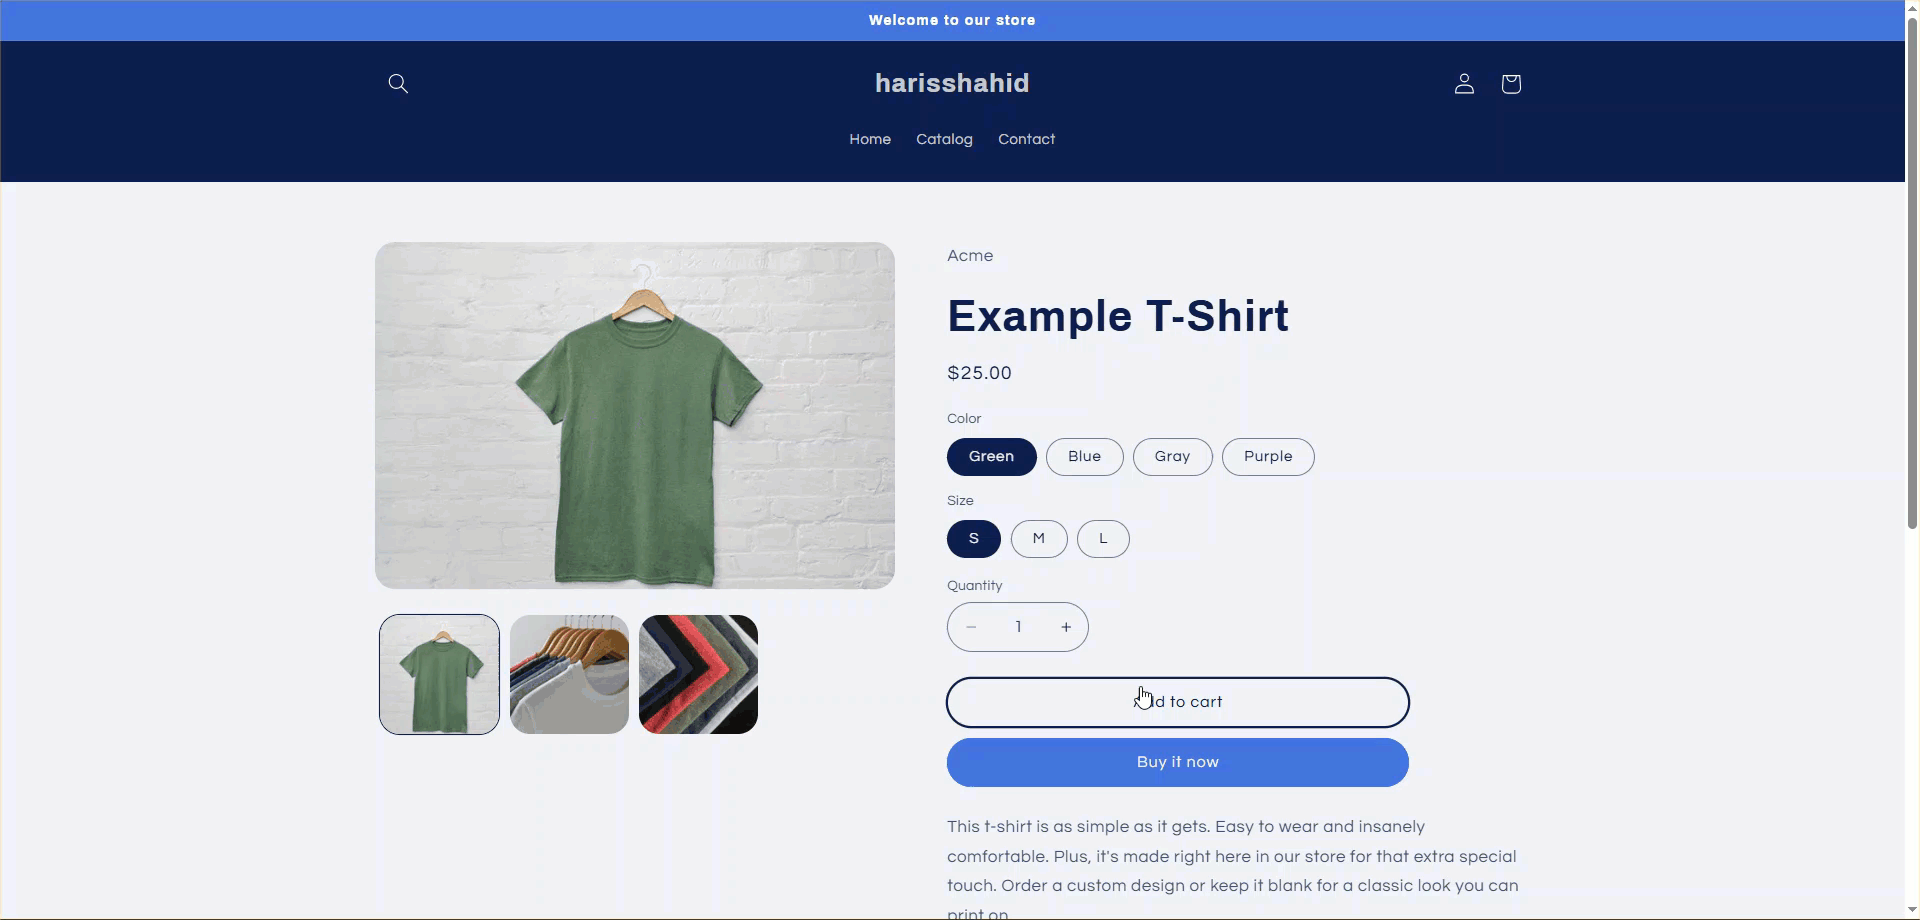Select the Blue color option
This screenshot has width=1920, height=920.
click(1085, 457)
